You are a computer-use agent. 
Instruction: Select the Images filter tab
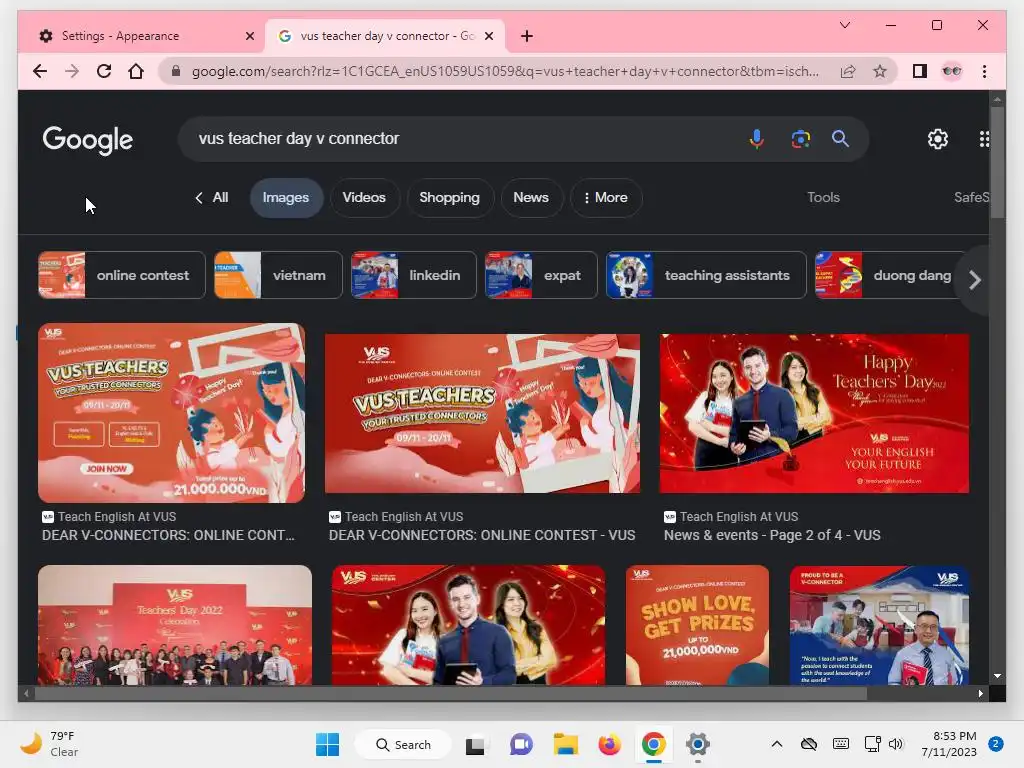coord(286,197)
